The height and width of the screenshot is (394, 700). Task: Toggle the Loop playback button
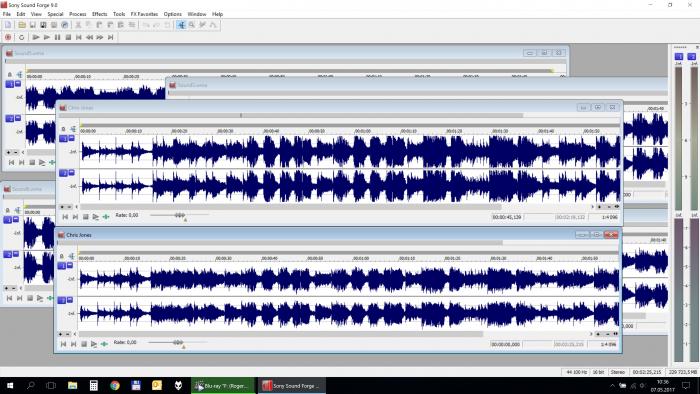point(21,37)
